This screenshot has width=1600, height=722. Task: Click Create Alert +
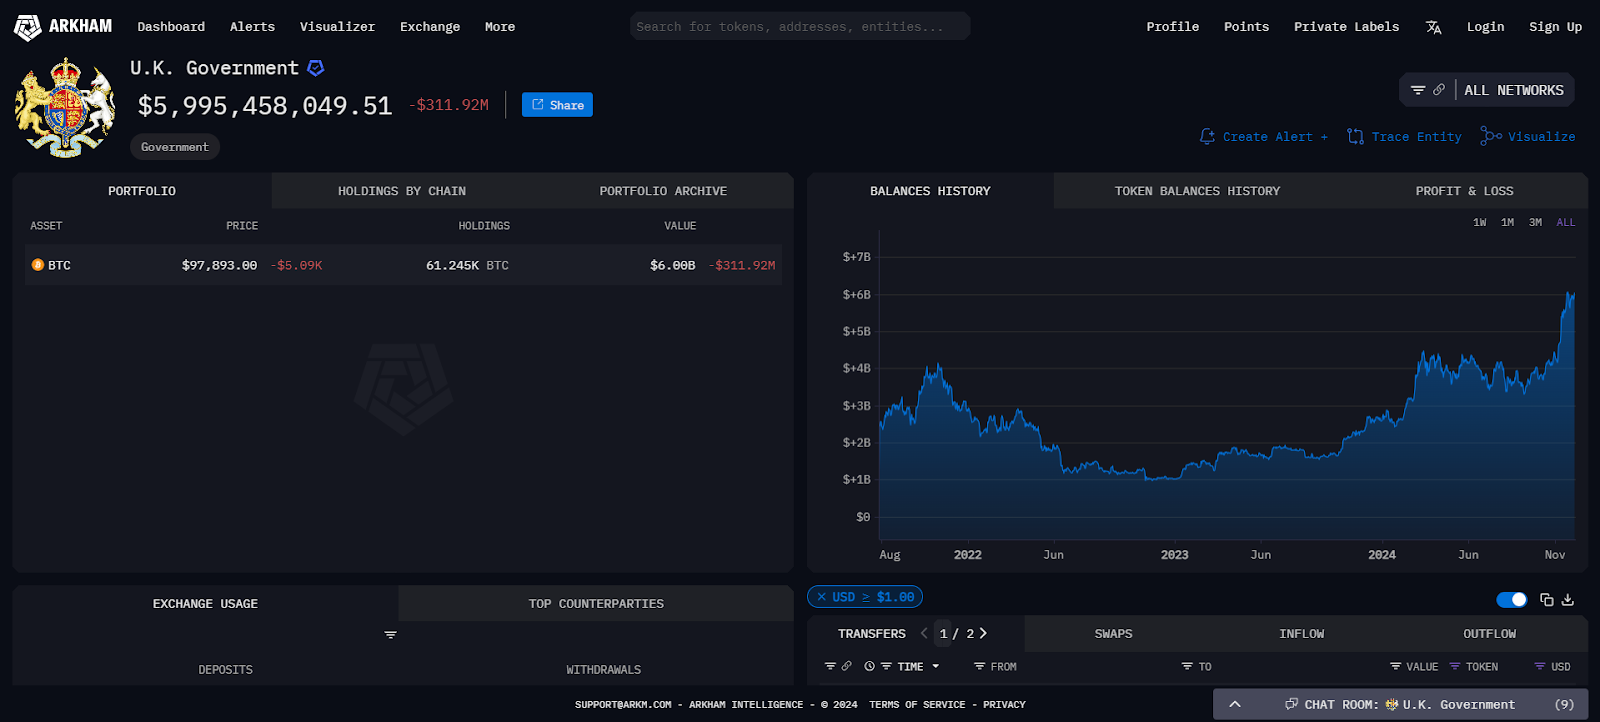point(1264,137)
